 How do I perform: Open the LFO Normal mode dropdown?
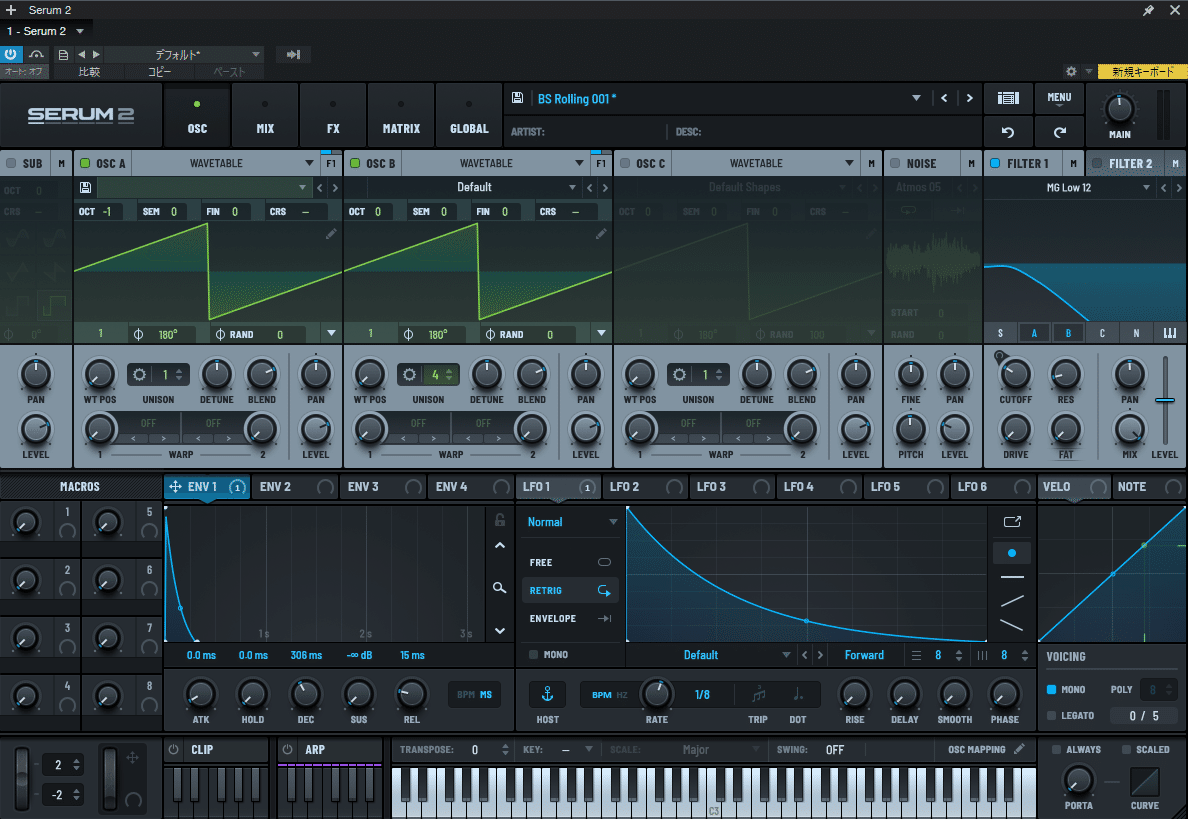click(x=572, y=522)
